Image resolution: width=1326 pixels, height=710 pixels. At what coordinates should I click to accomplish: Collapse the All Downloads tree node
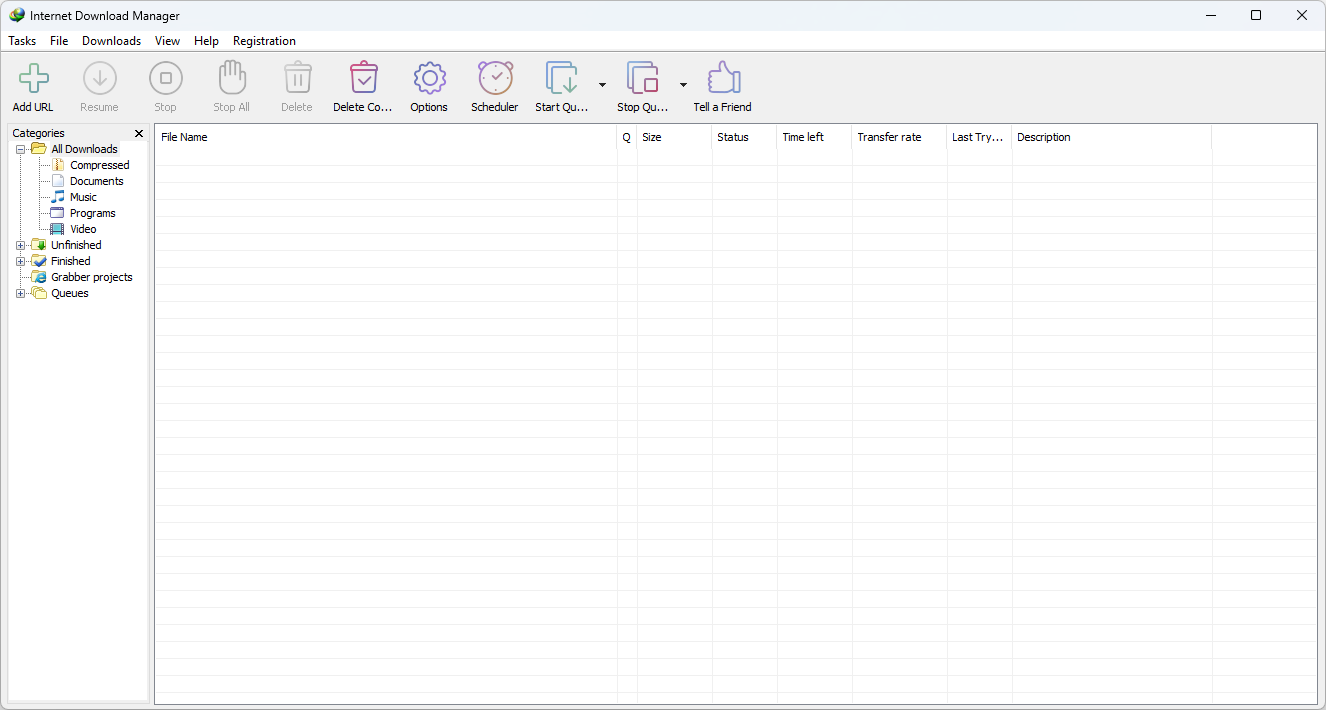21,149
